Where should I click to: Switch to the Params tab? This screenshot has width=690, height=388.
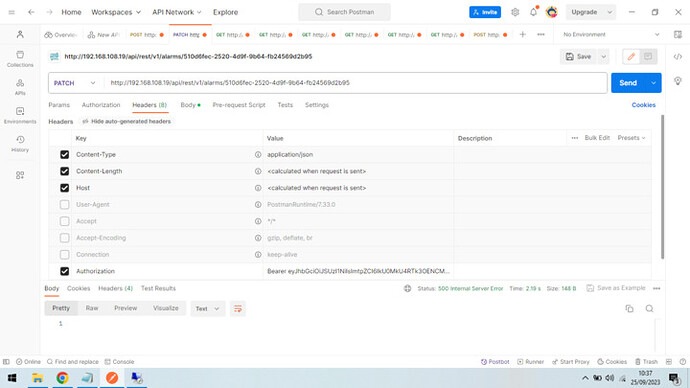(59, 105)
